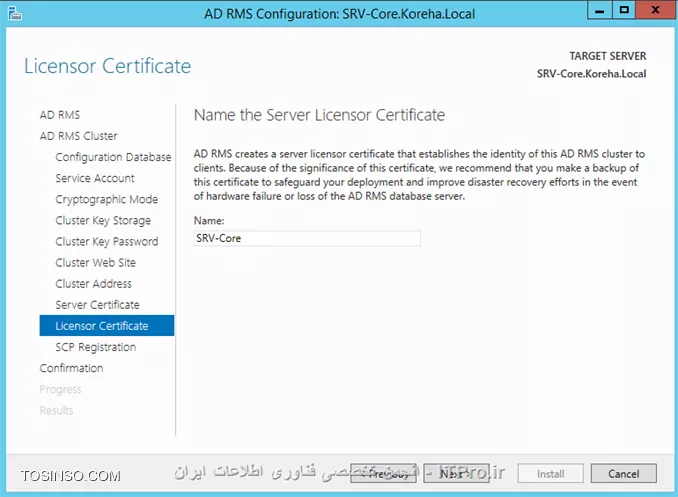
Task: Click the Next button
Action: click(456, 474)
